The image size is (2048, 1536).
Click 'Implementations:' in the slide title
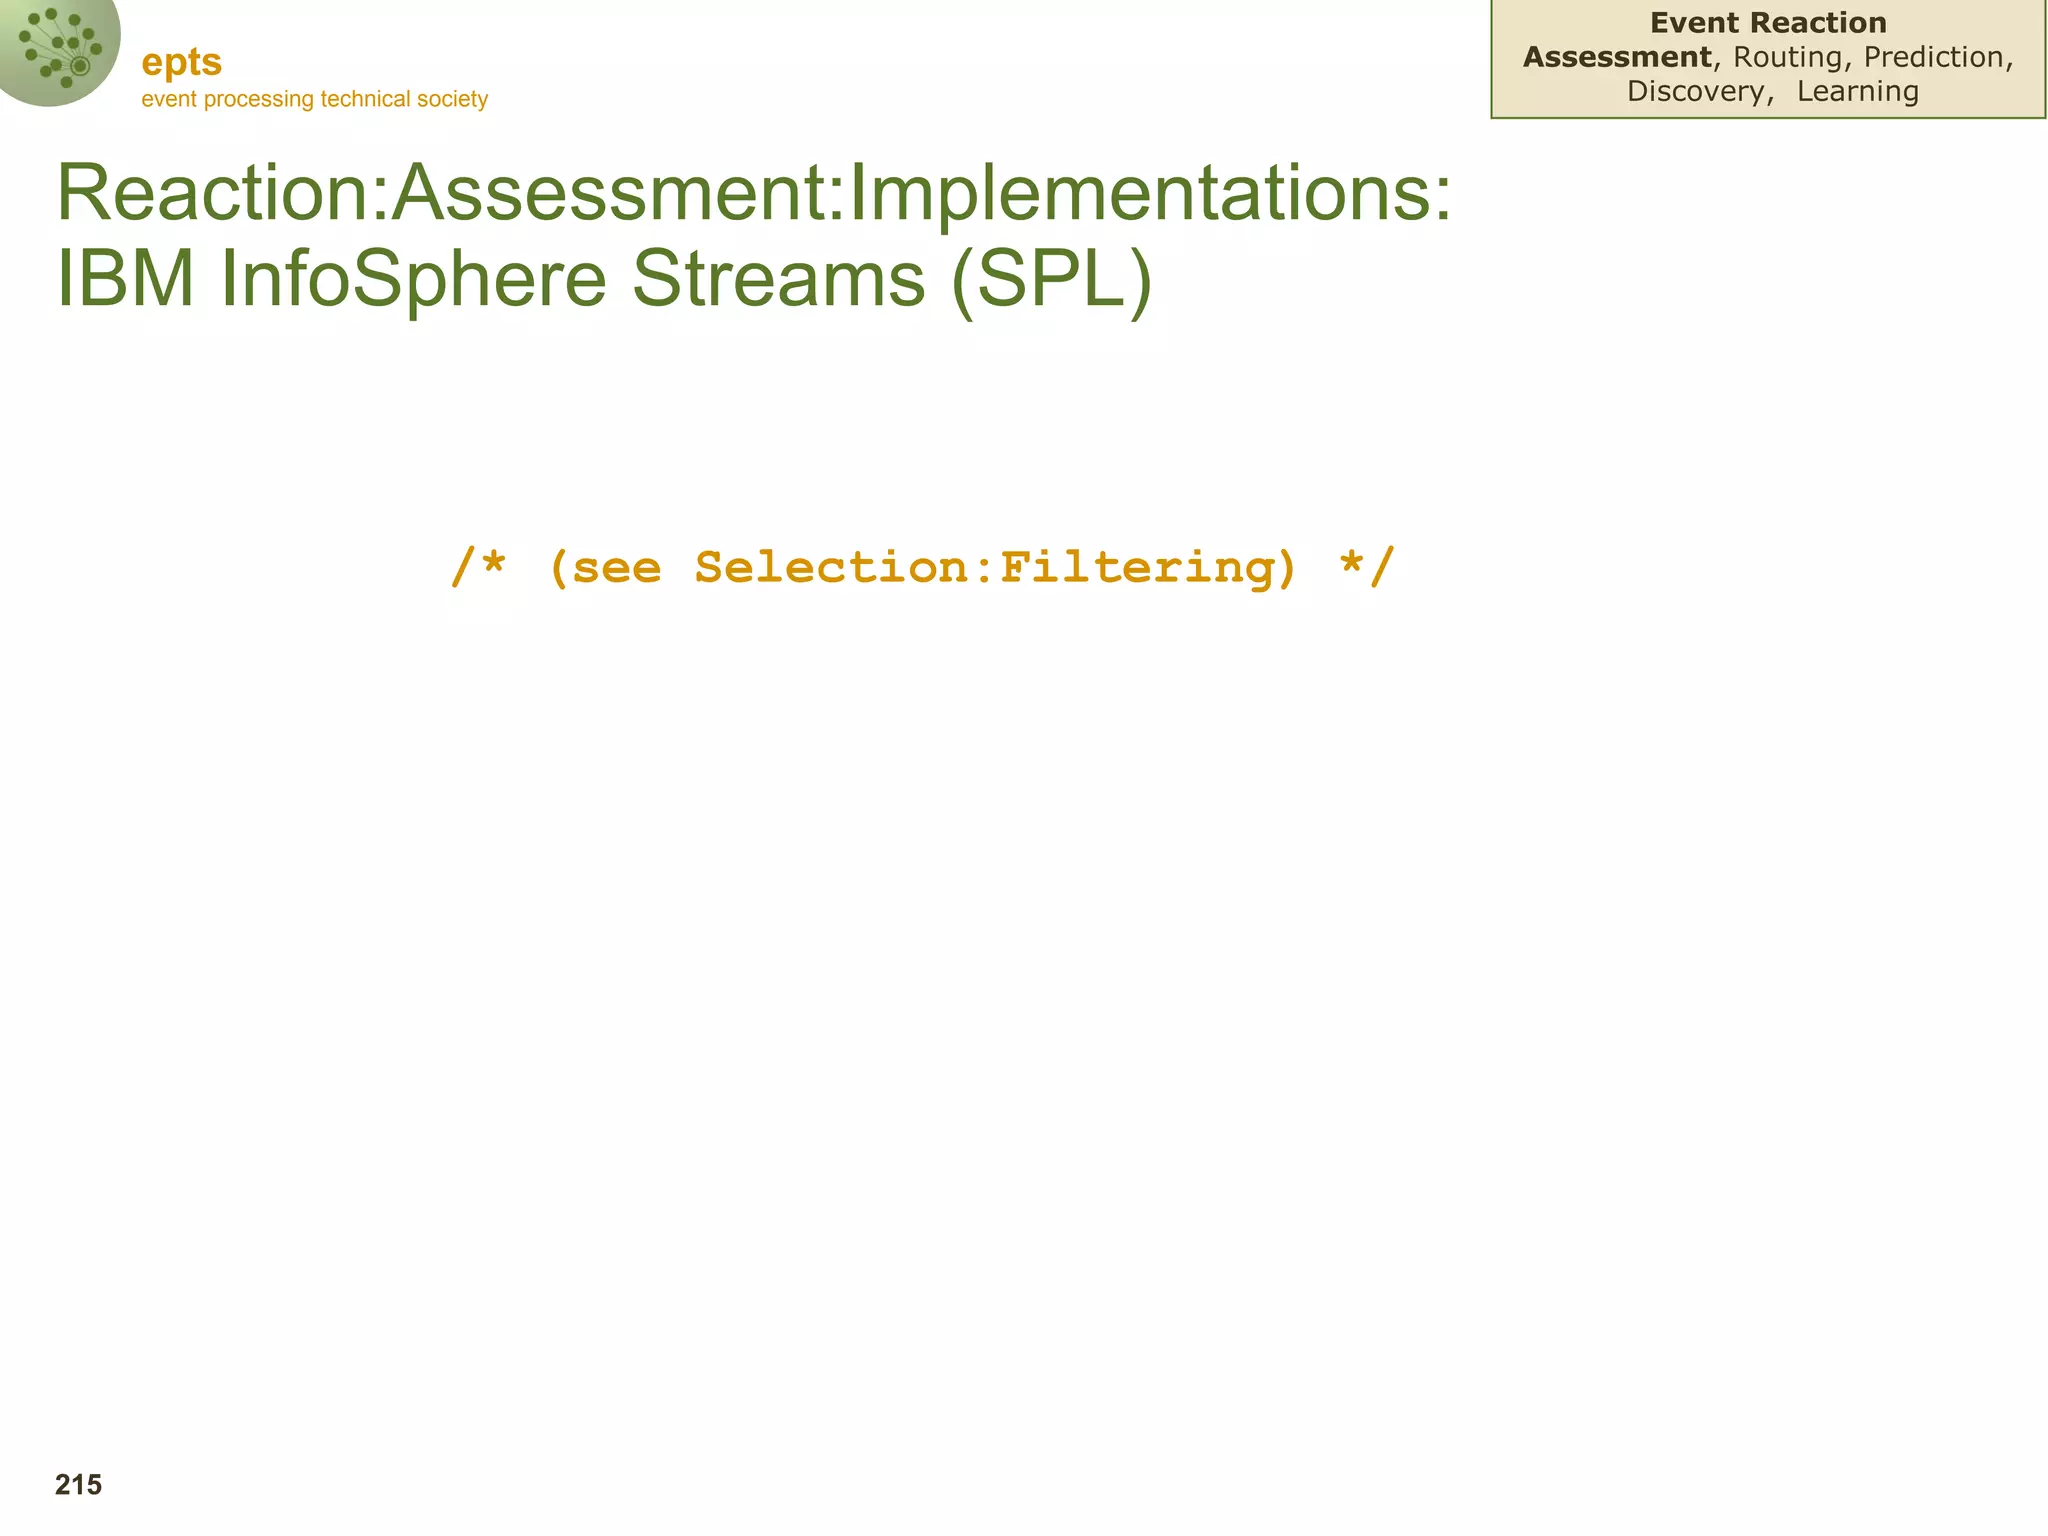1150,193
